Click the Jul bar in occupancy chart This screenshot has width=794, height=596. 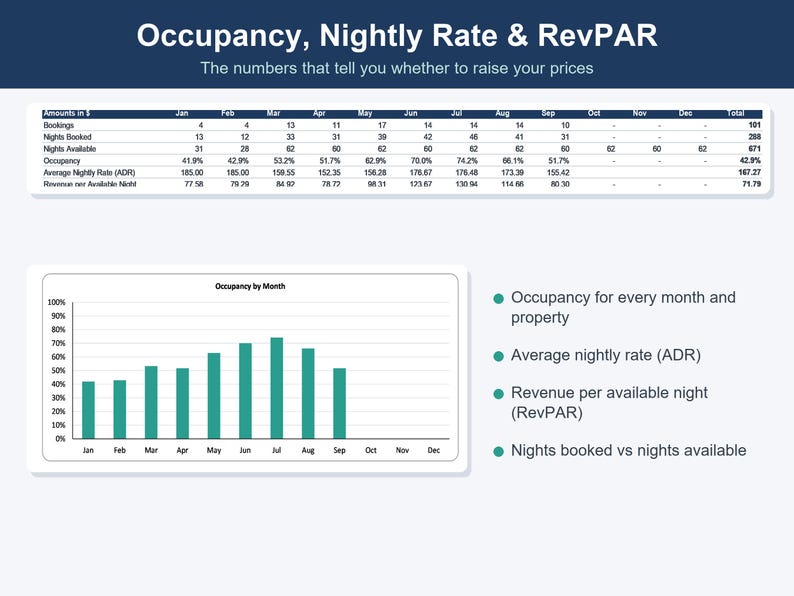point(276,388)
